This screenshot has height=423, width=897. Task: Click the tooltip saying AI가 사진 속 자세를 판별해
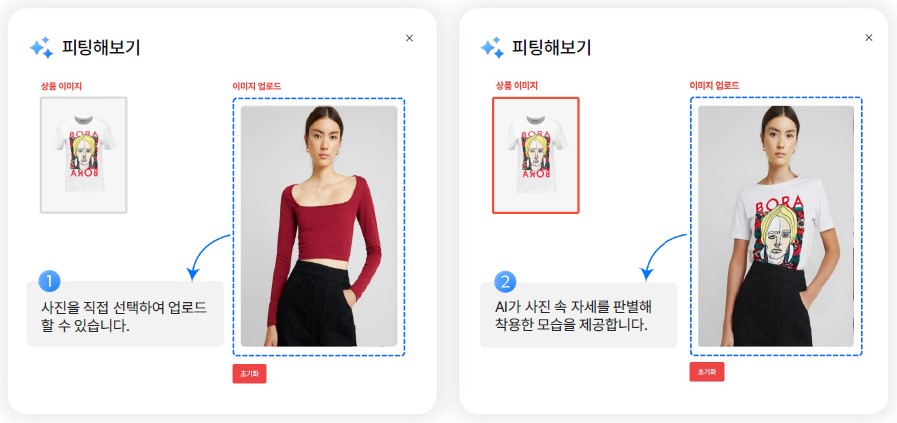coord(578,315)
